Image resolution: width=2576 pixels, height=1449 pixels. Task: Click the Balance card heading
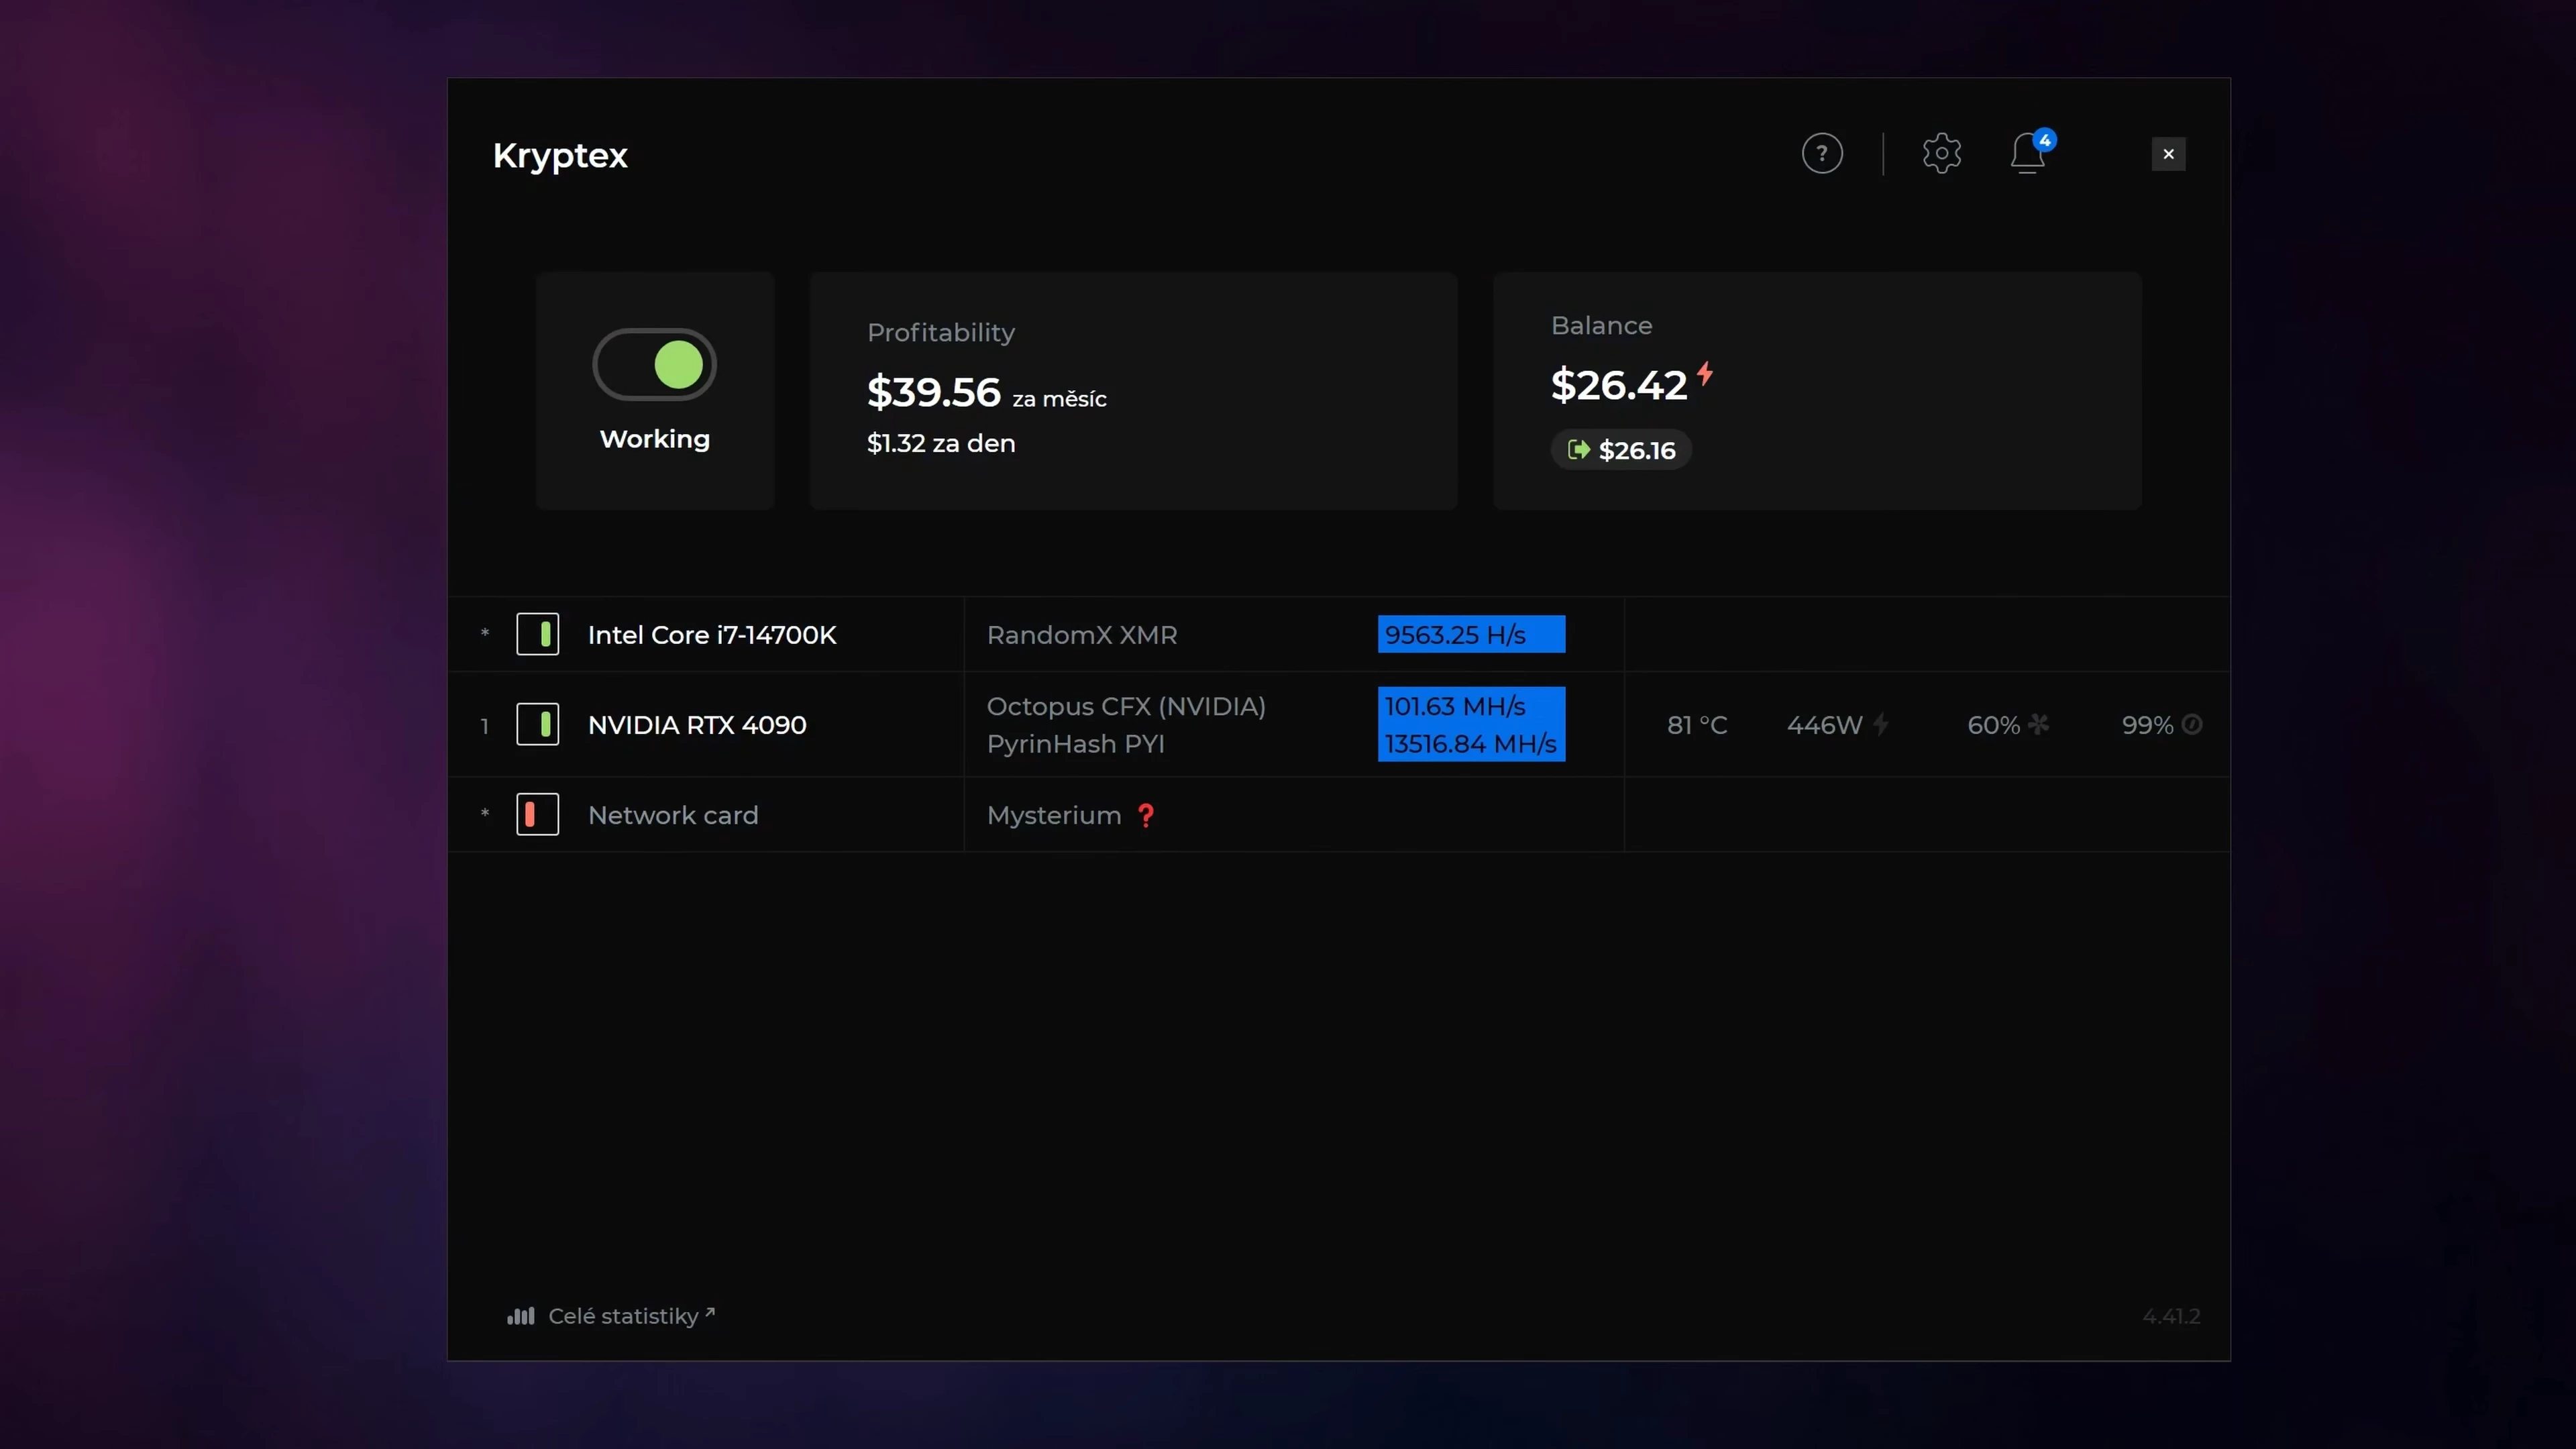[x=1601, y=325]
